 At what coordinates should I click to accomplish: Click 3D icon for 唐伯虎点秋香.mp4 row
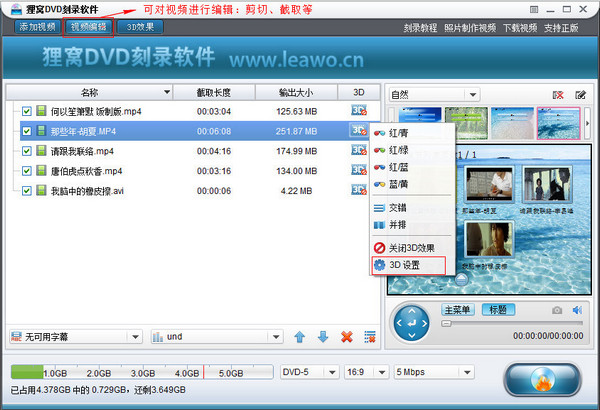coord(359,170)
